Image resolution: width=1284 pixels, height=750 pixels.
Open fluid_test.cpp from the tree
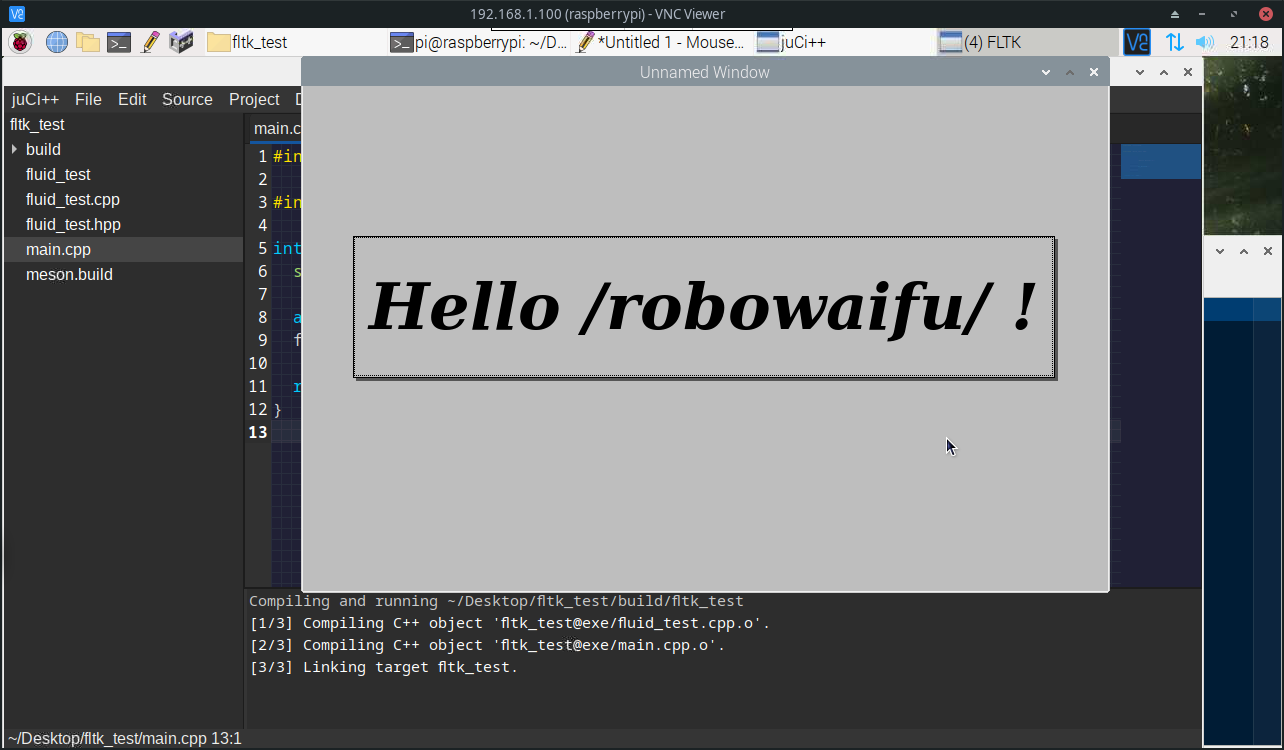point(73,199)
